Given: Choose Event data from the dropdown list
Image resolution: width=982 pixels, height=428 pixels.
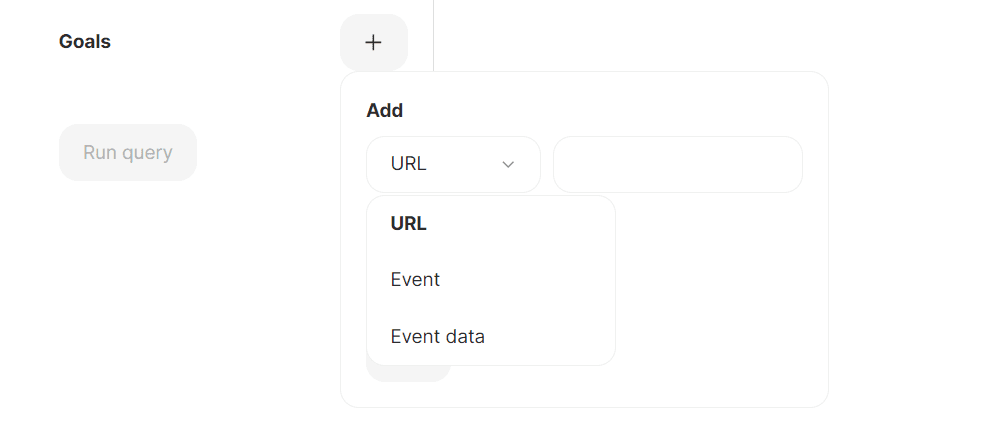Looking at the screenshot, I should [437, 337].
